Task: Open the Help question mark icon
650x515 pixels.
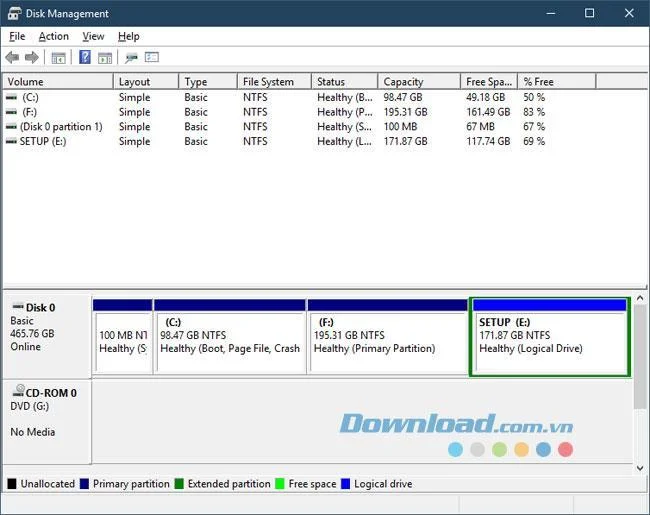Action: (85, 57)
